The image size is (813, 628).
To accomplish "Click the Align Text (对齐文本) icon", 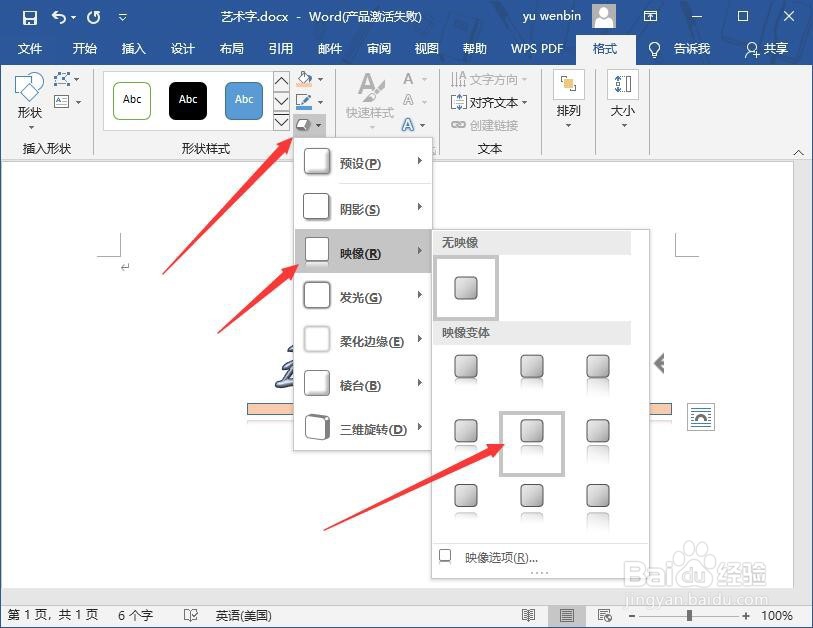I will point(490,102).
